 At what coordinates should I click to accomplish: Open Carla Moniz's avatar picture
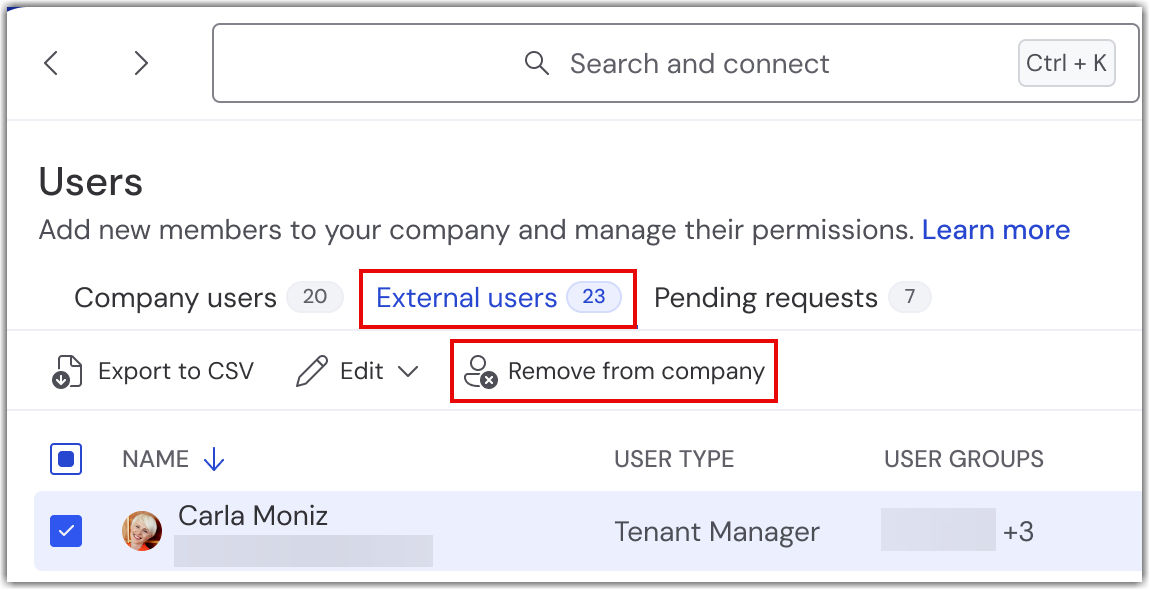tap(142, 531)
